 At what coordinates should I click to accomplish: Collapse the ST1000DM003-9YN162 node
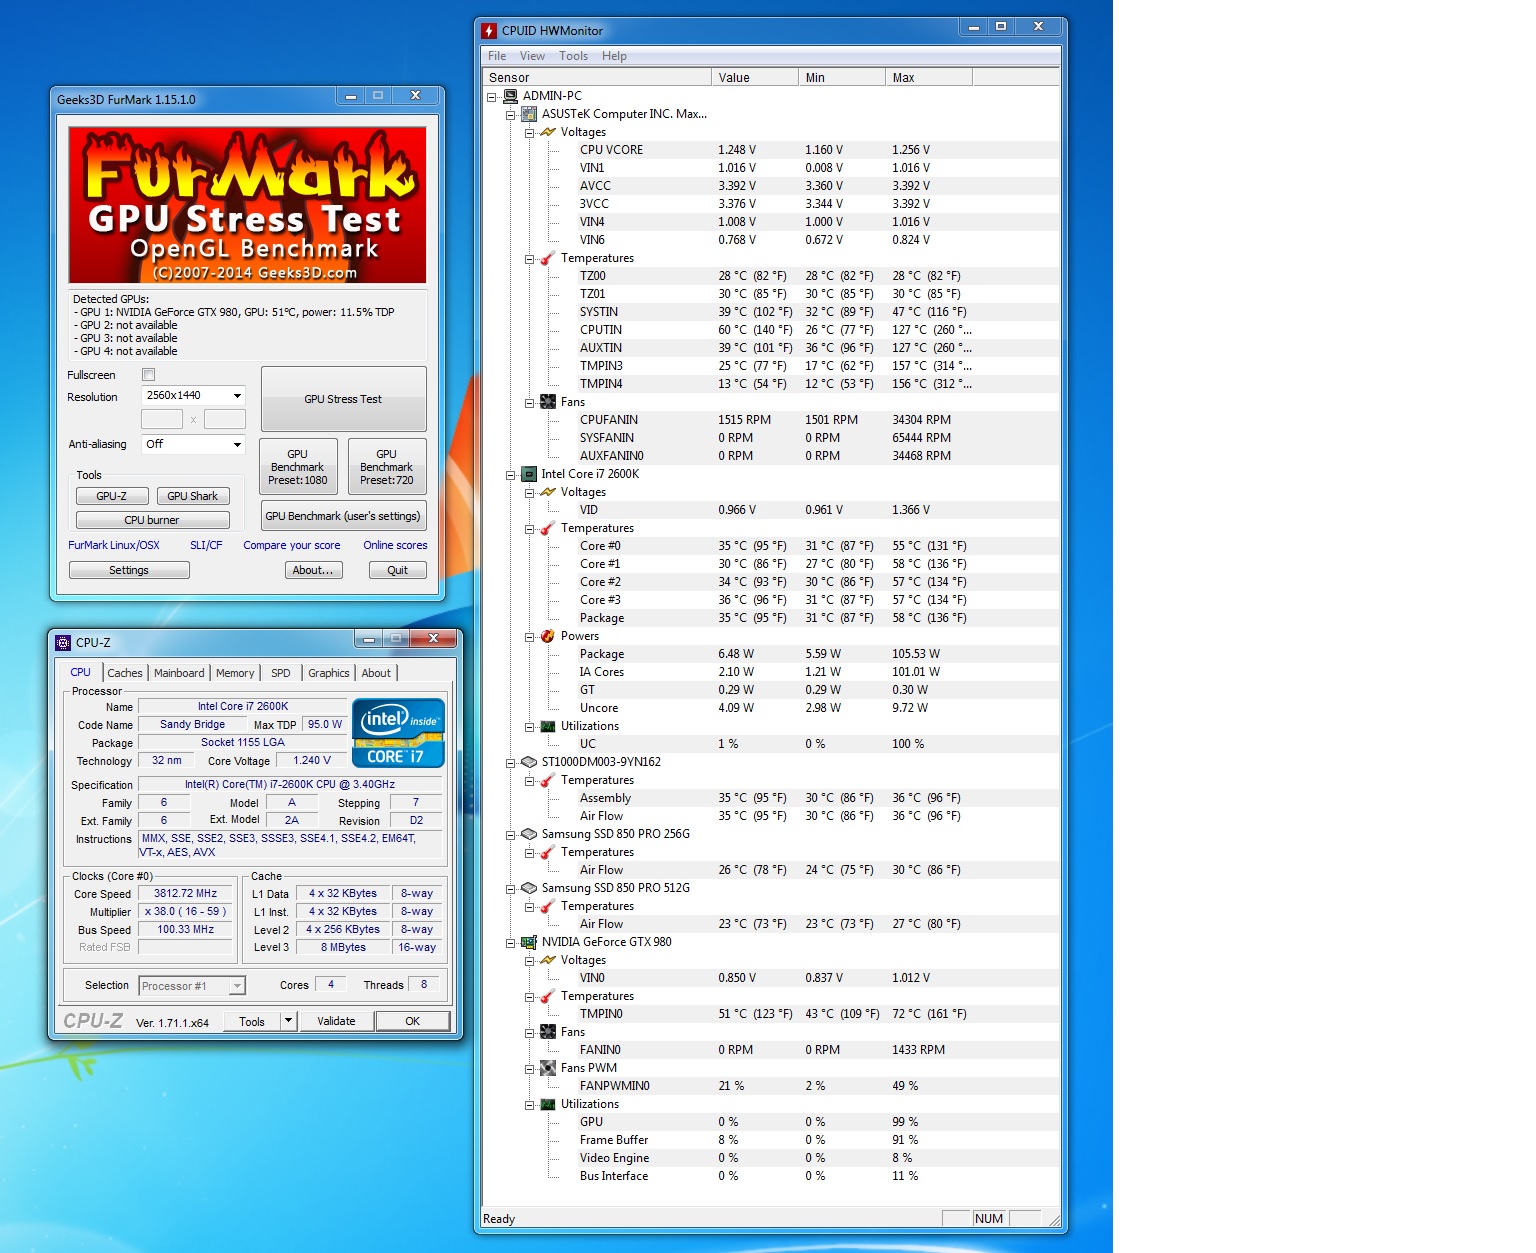(510, 763)
